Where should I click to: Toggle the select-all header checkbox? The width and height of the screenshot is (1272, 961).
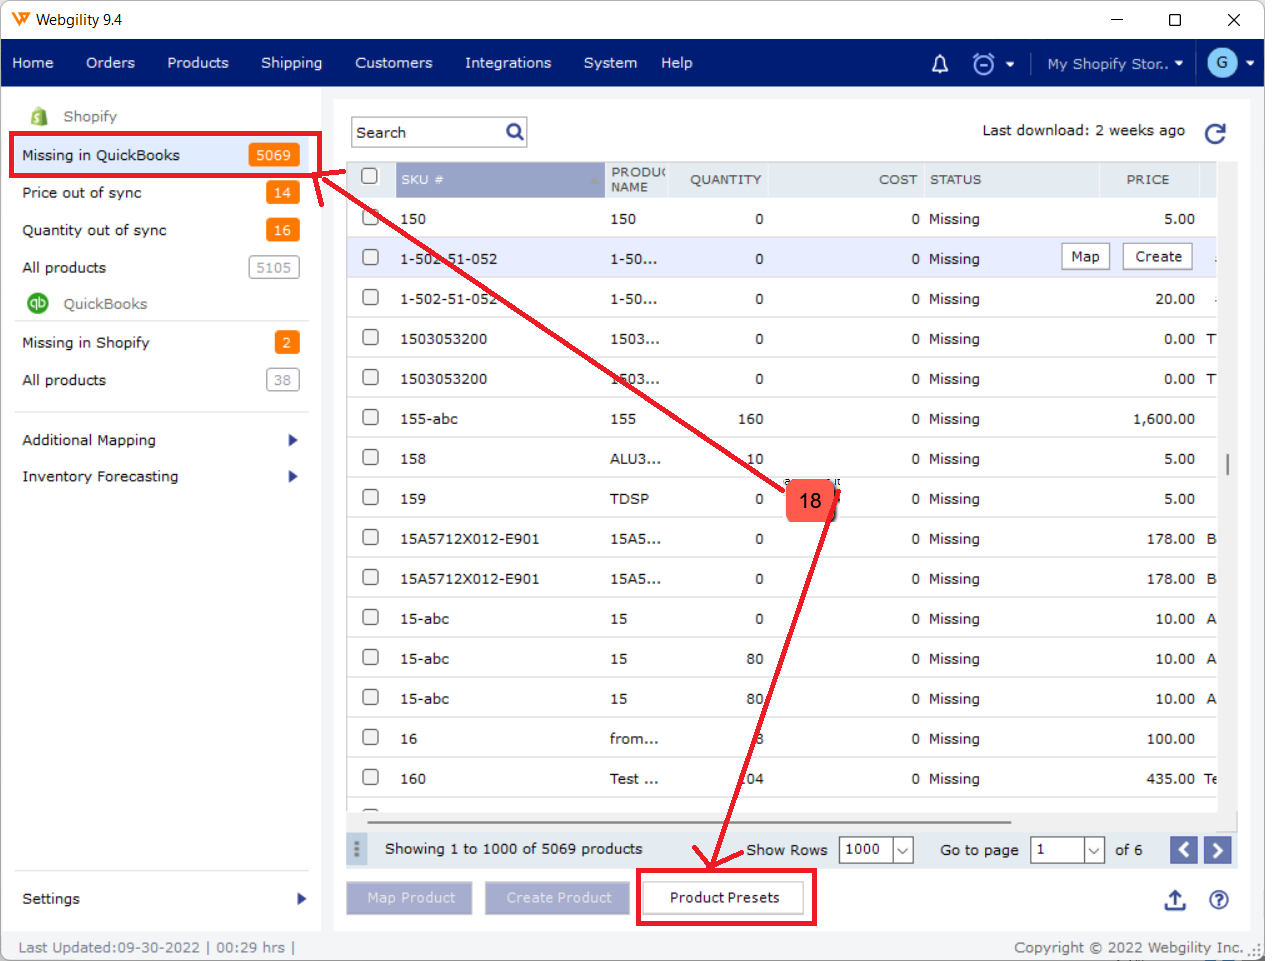click(370, 177)
